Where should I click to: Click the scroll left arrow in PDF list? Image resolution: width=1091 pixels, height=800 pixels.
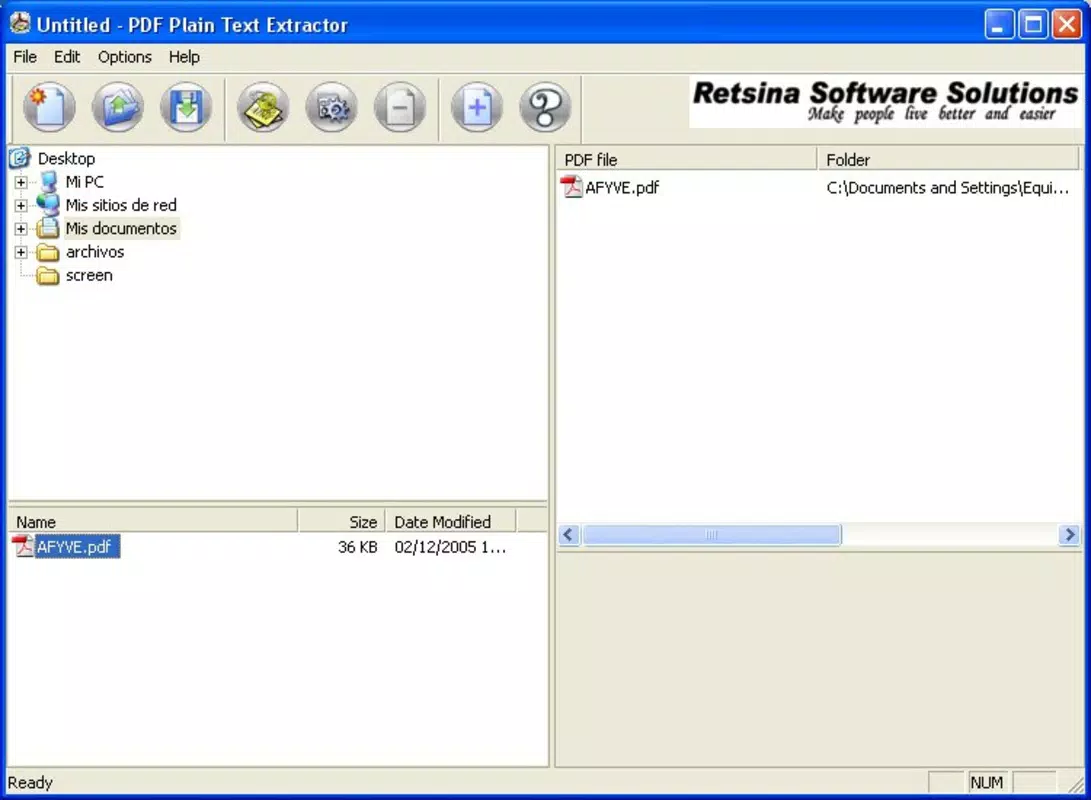pos(569,534)
